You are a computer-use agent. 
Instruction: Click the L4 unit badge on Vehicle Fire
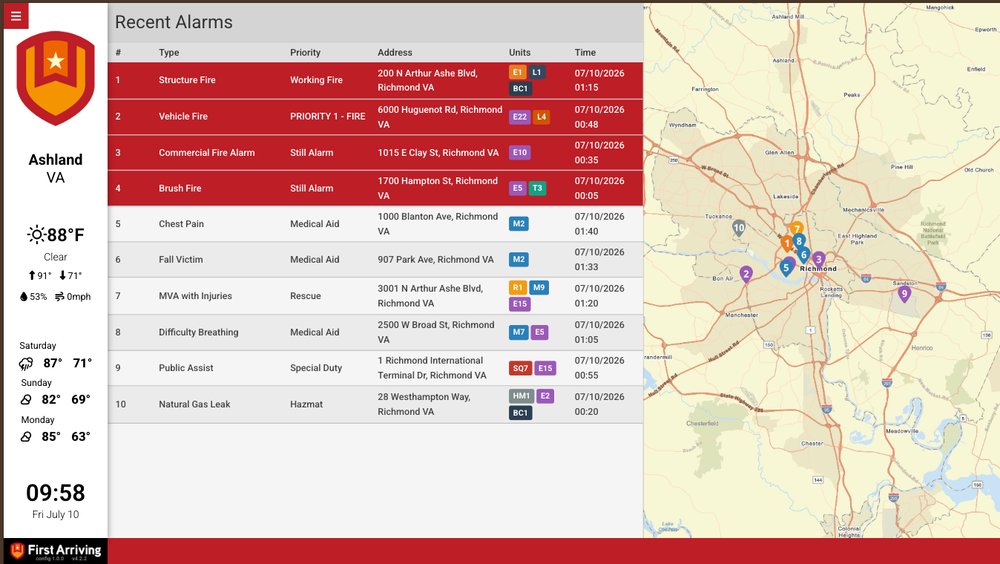[x=541, y=117]
